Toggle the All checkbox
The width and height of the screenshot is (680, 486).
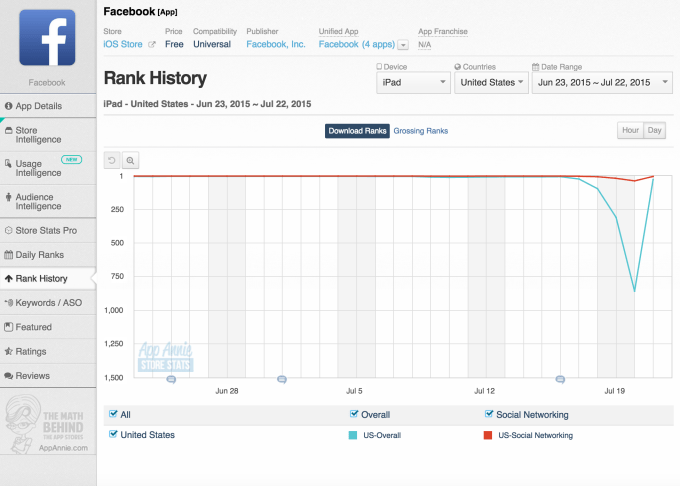[113, 414]
